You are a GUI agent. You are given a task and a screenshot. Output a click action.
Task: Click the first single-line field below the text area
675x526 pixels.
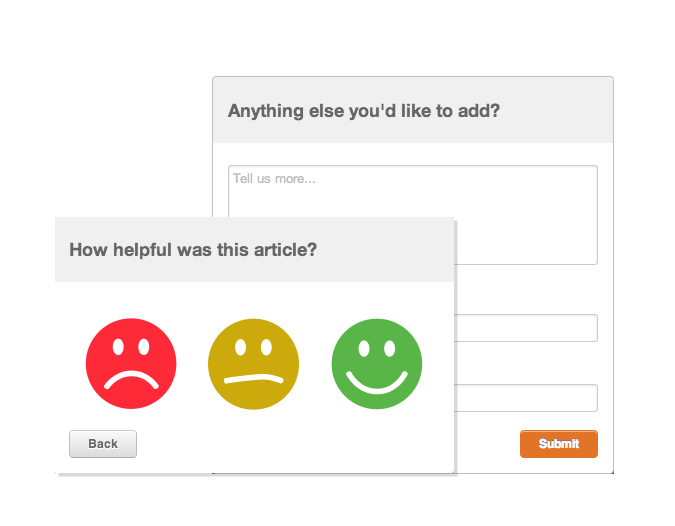526,328
